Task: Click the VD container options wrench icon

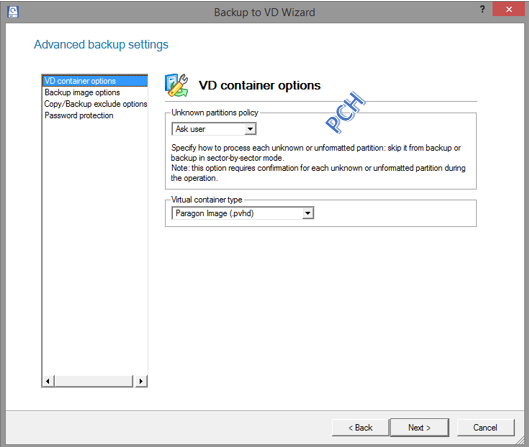Action: click(x=176, y=85)
